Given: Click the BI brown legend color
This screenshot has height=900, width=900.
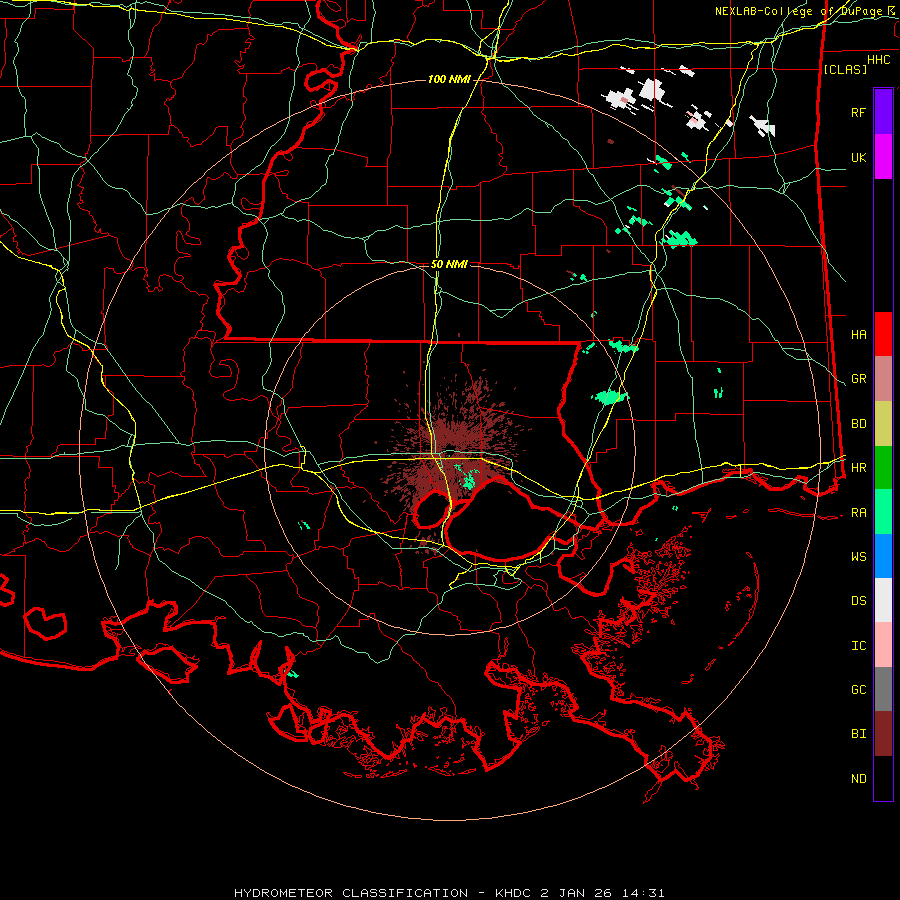Looking at the screenshot, I should [x=883, y=734].
